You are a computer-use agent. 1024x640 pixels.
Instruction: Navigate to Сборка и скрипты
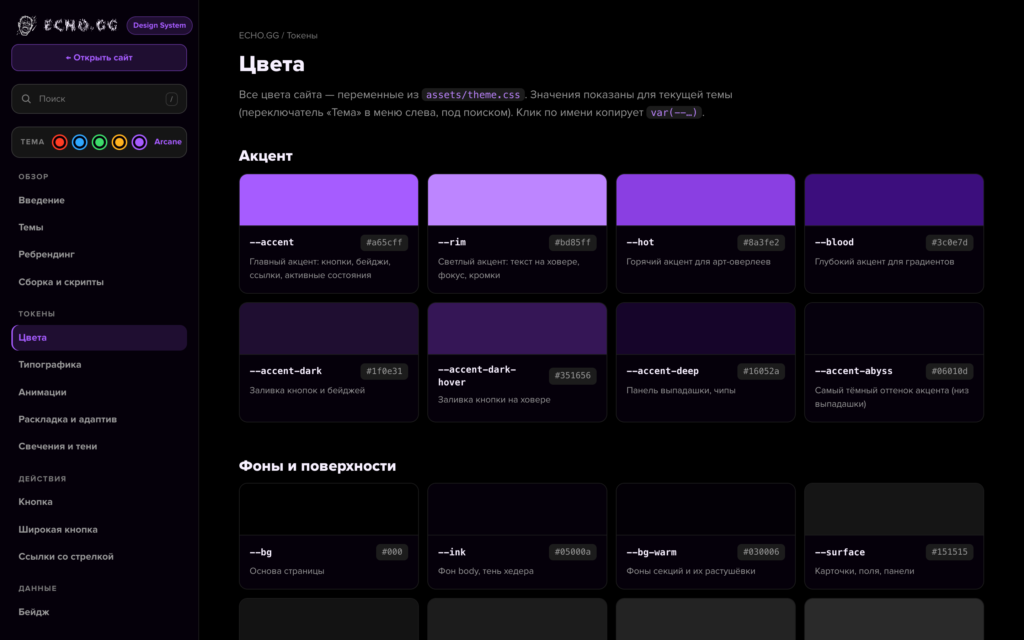[x=61, y=282]
